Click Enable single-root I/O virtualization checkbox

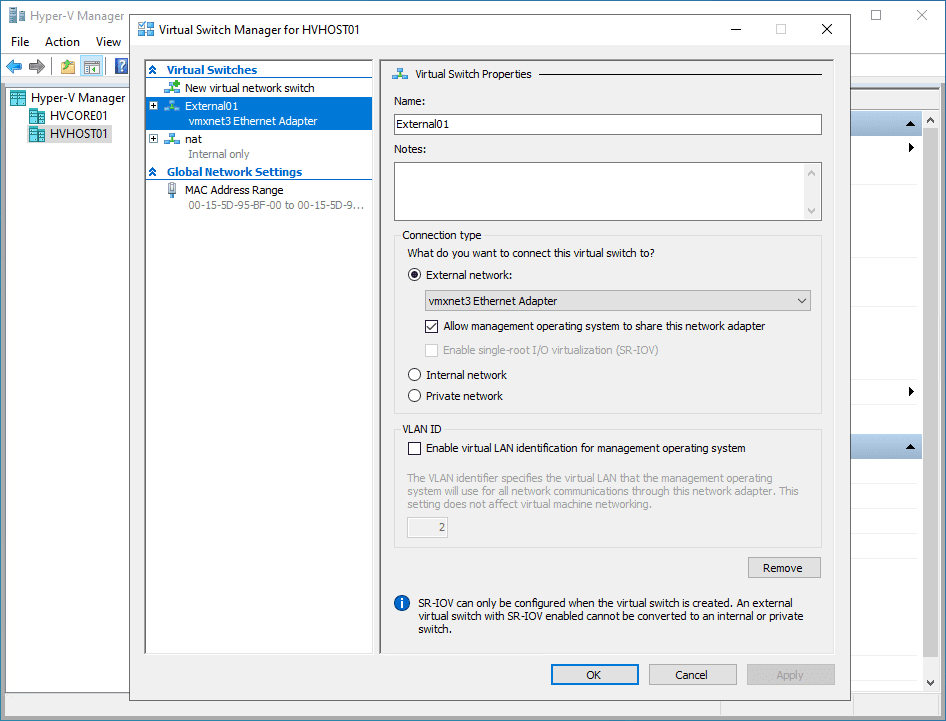click(431, 351)
